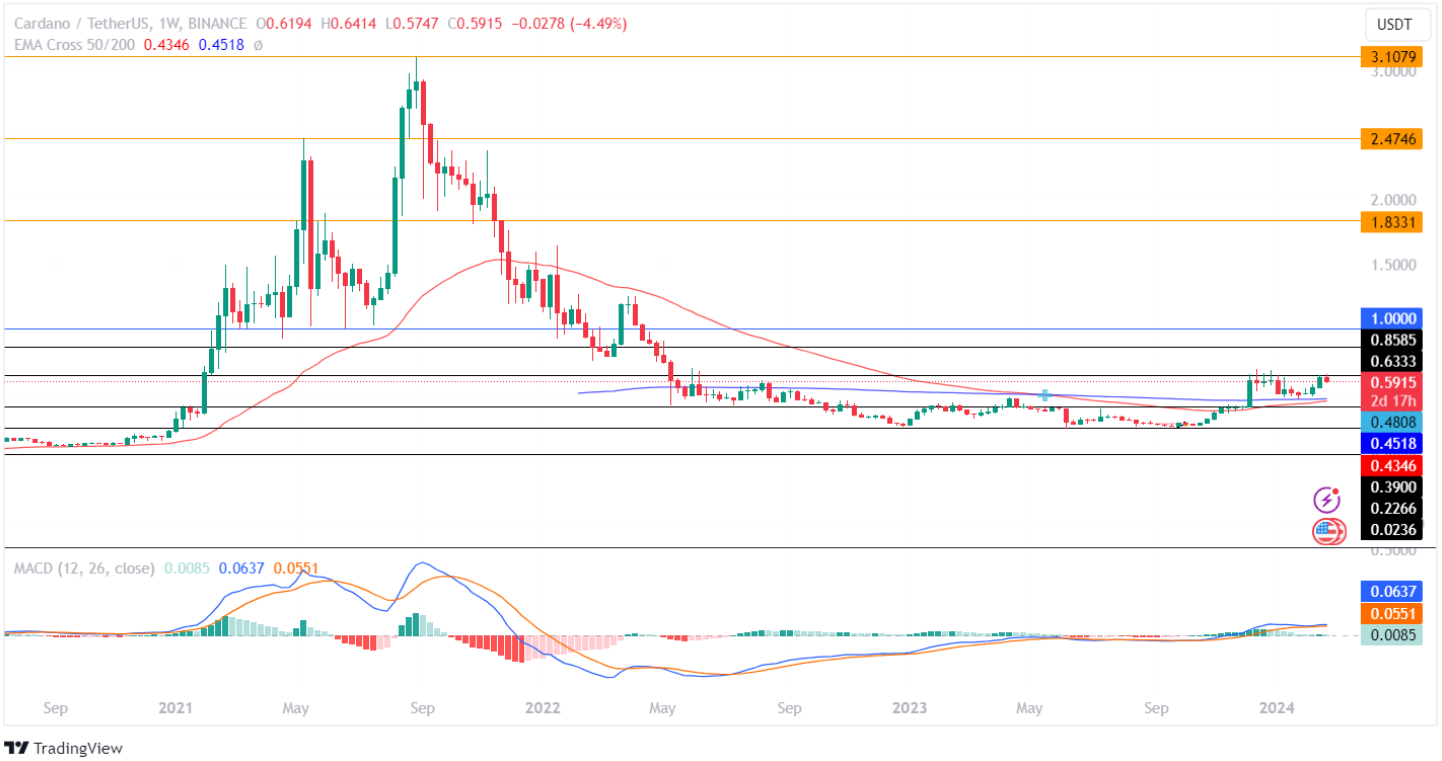
Task: Click the 3.1079 orange price label
Action: tap(1392, 57)
